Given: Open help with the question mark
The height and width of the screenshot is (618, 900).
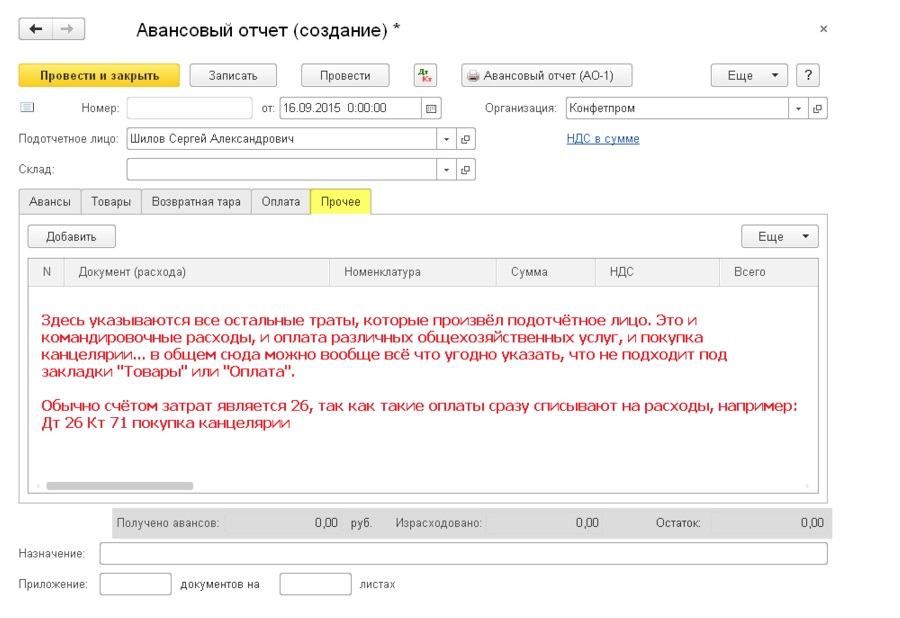Looking at the screenshot, I should [x=808, y=75].
